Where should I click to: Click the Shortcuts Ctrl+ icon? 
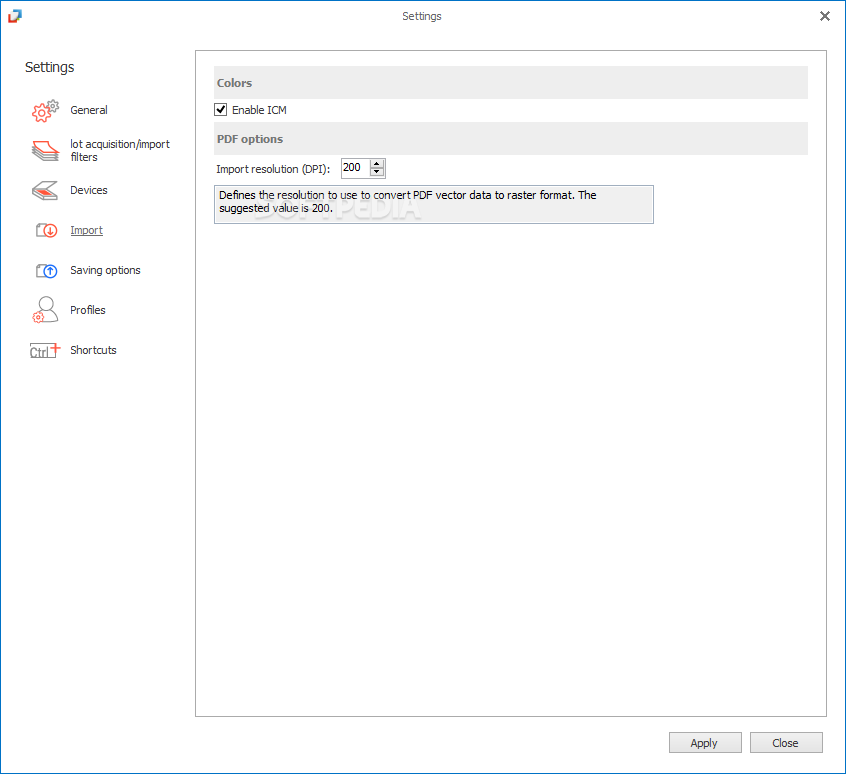tap(45, 351)
